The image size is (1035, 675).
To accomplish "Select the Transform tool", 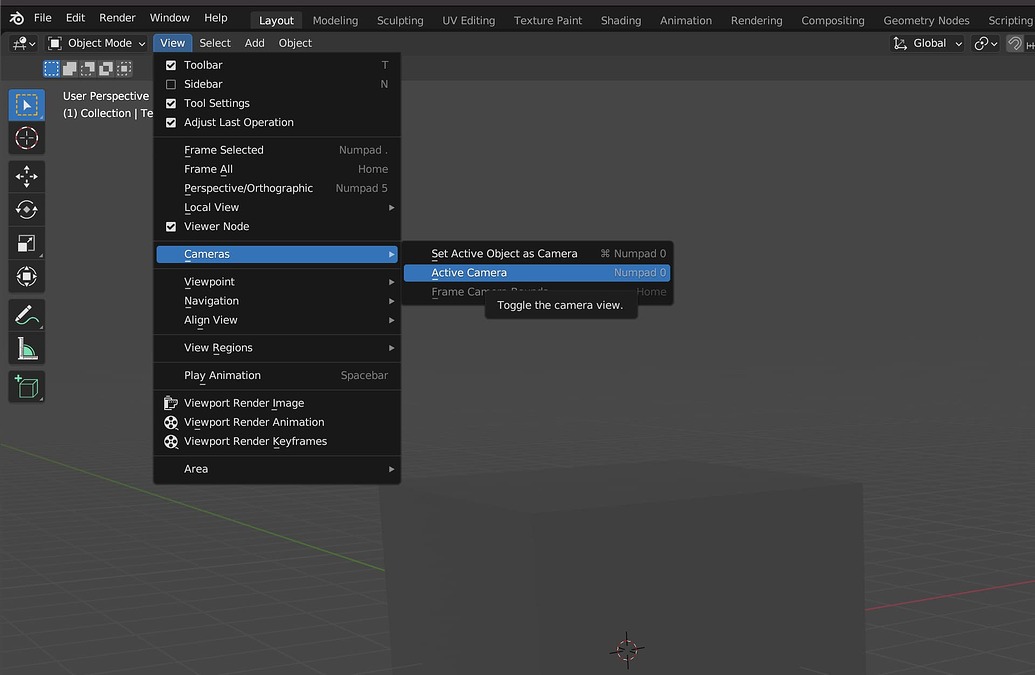I will coord(26,276).
